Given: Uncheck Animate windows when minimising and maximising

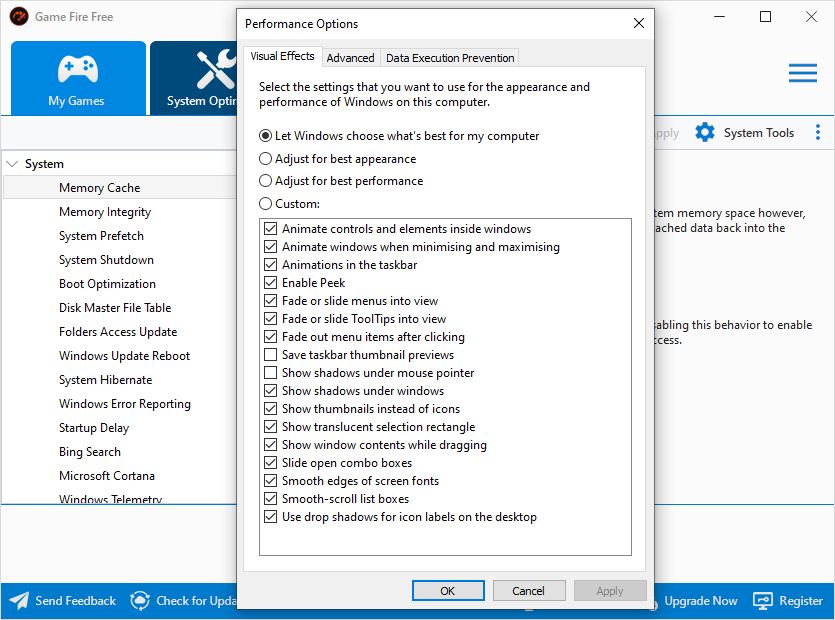Looking at the screenshot, I should pos(271,247).
